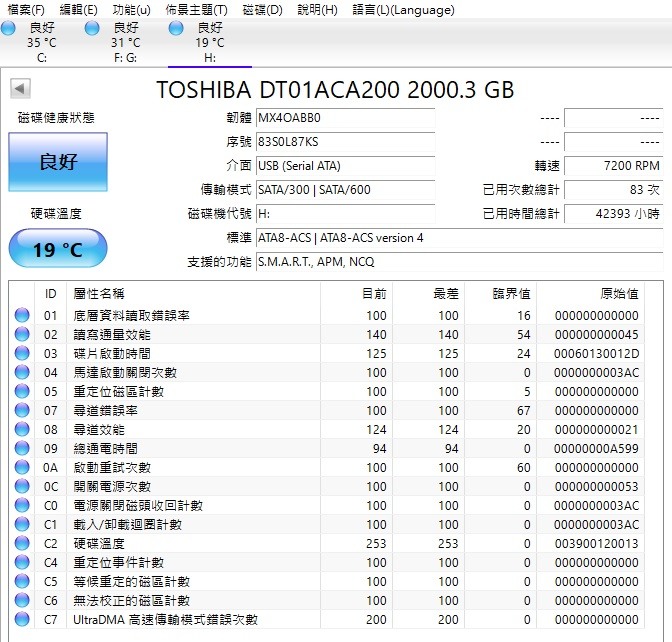Viewport: 672px width, 642px height.
Task: Open the 佈景主題(T) menu
Action: tap(196, 9)
